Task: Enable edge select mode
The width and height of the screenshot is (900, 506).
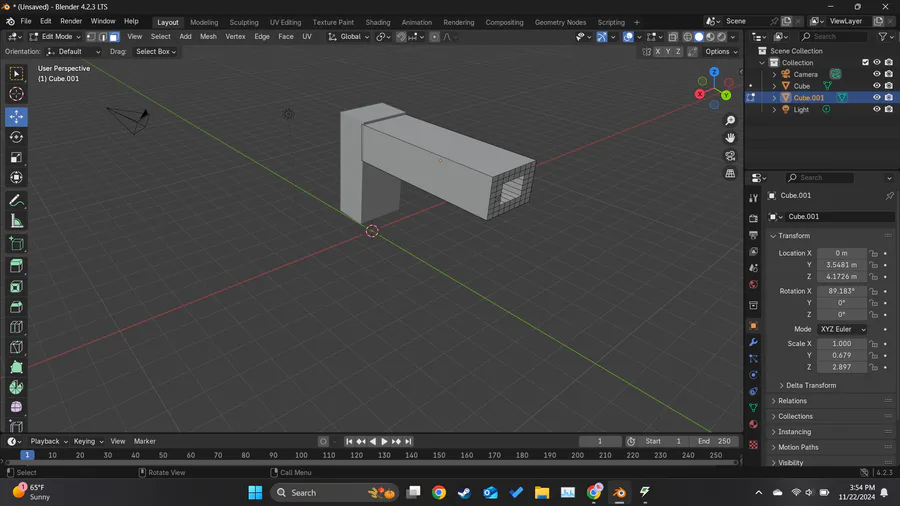Action: tap(103, 37)
